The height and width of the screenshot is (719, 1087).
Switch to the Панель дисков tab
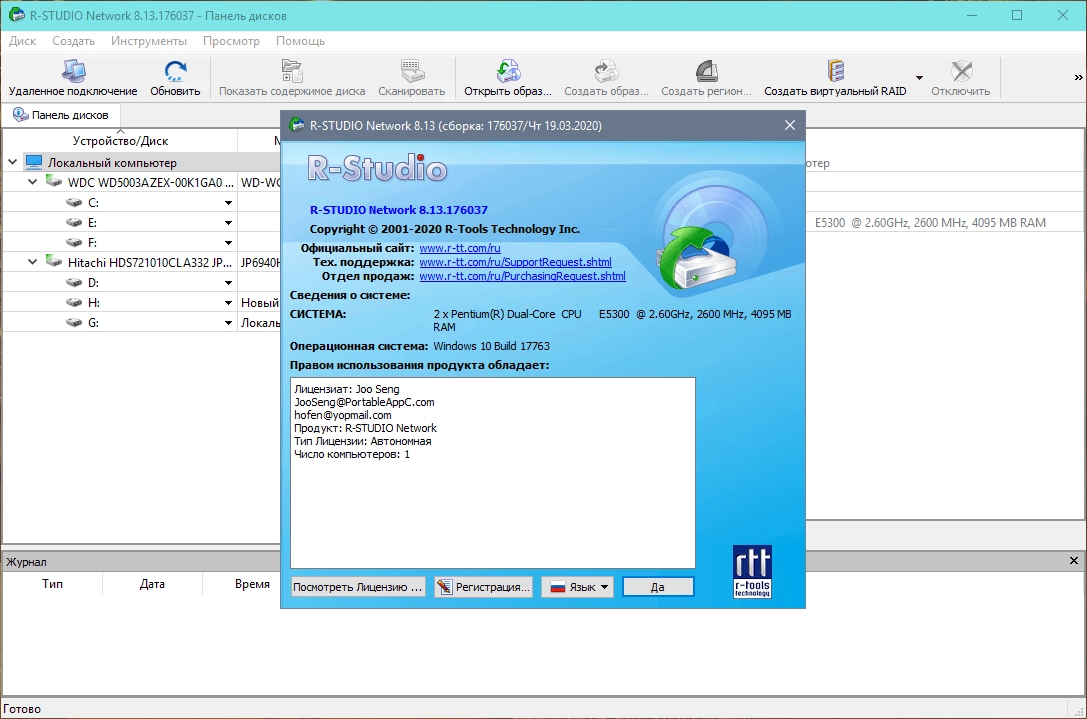point(61,114)
